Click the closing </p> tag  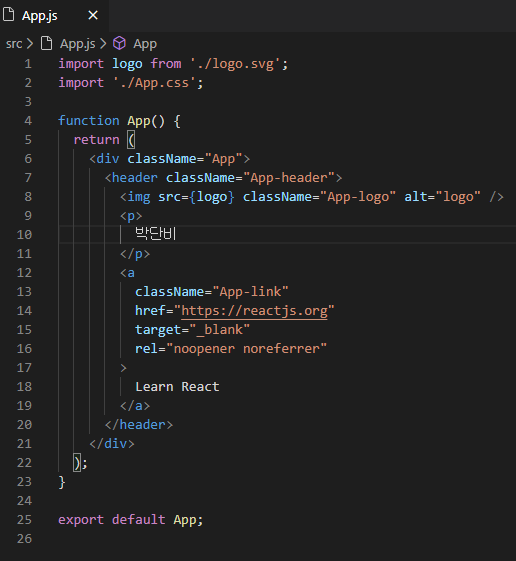tap(135, 254)
